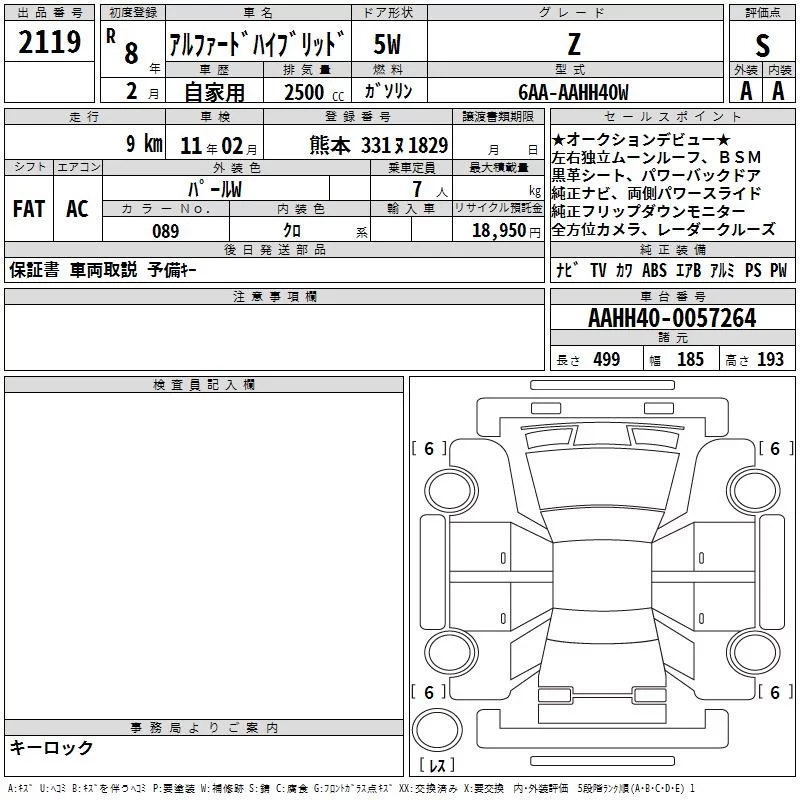
Task: Click grade value Z
Action: [574, 44]
